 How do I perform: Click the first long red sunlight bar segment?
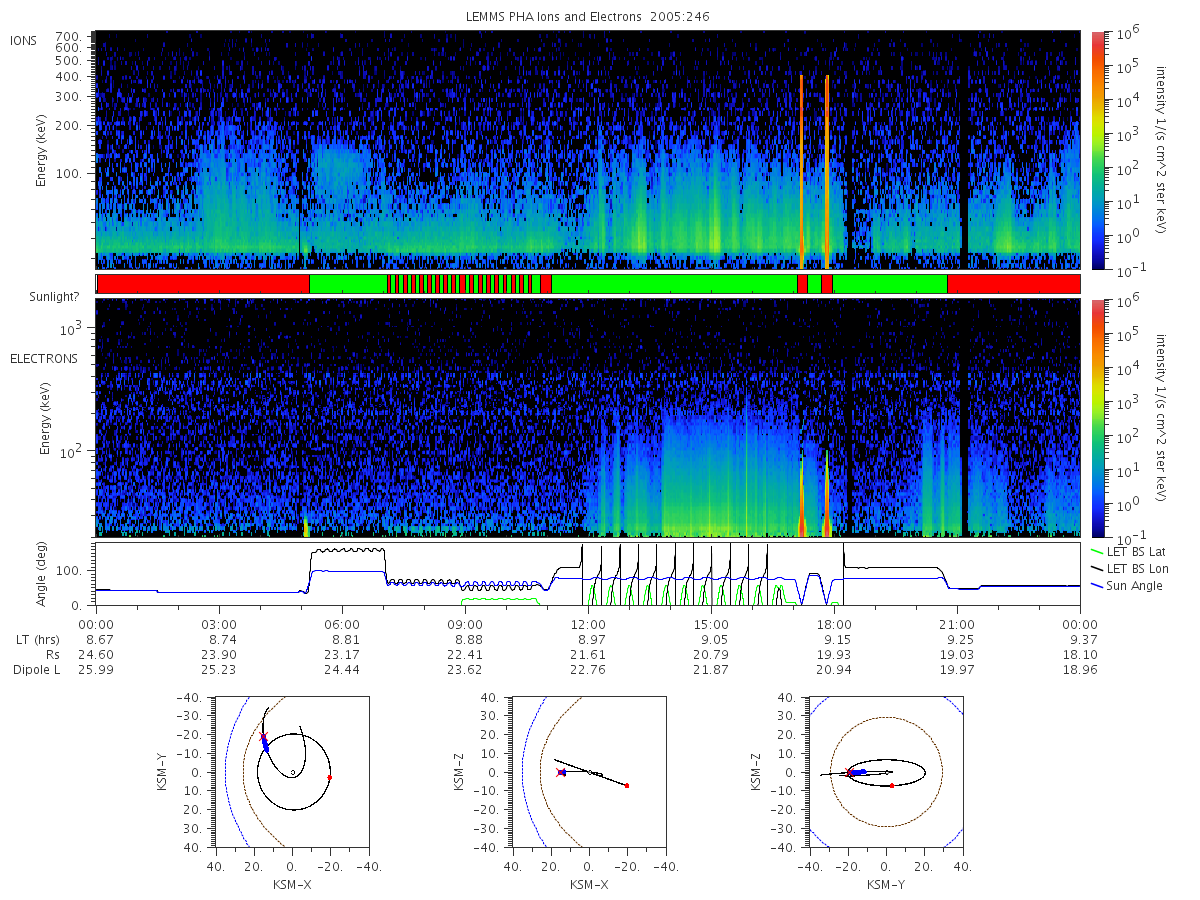pos(204,284)
